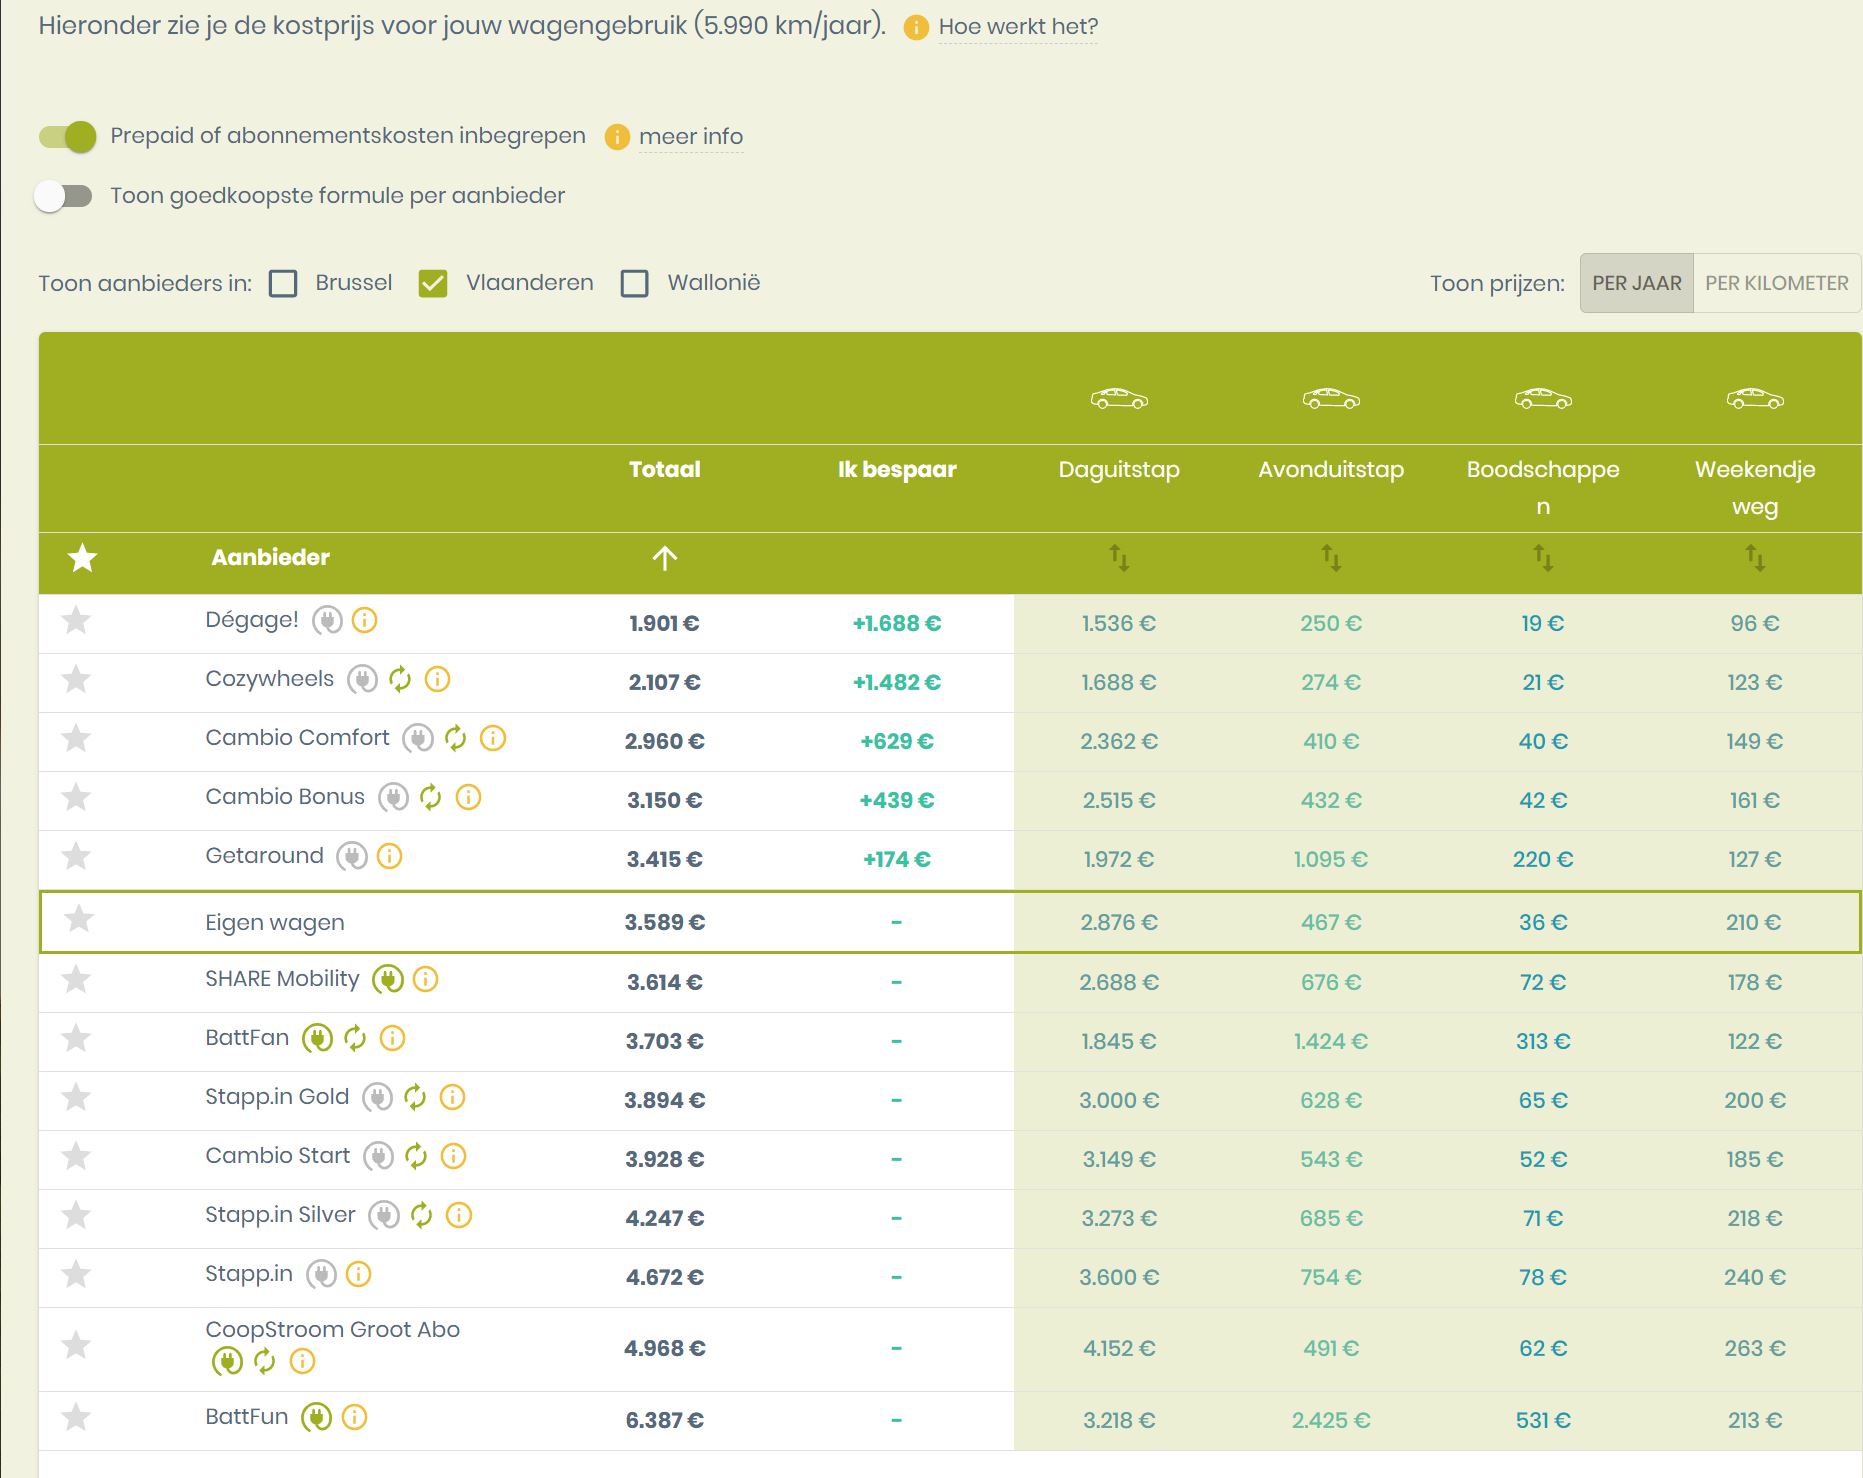Click the star icon in Aanbieder header
1863x1478 pixels.
point(82,558)
